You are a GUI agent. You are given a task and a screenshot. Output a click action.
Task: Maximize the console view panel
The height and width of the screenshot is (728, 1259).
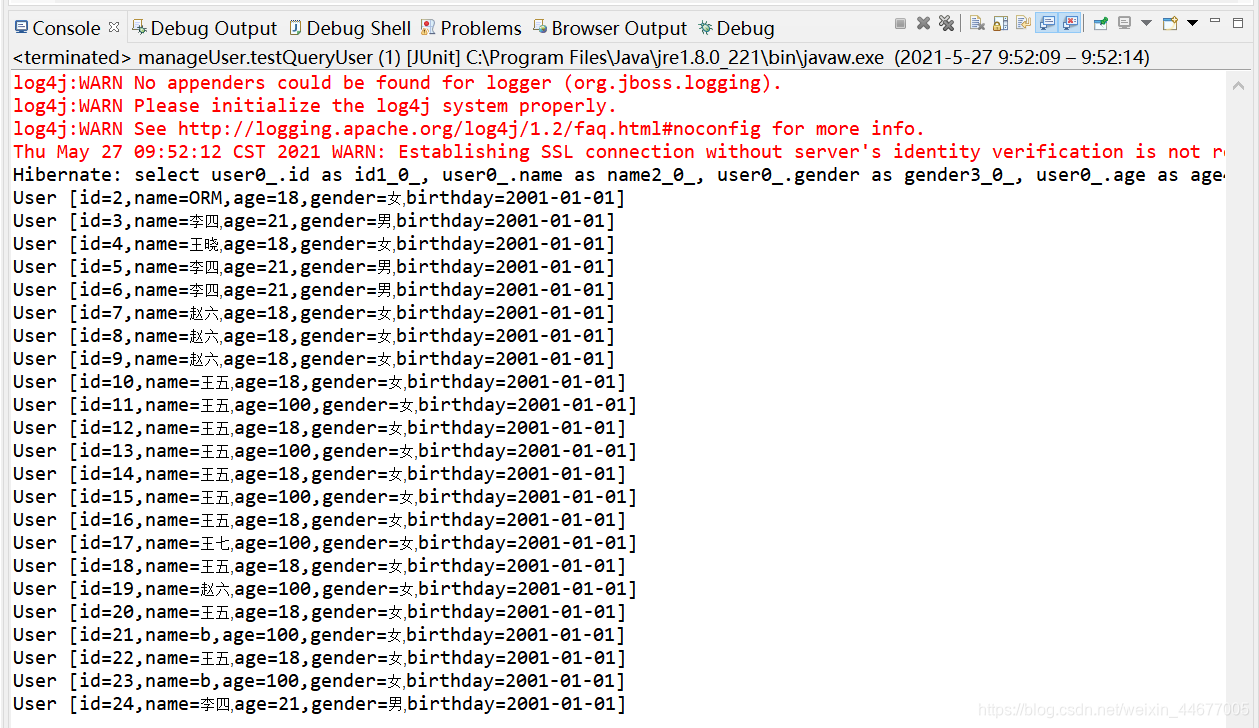(x=1238, y=23)
